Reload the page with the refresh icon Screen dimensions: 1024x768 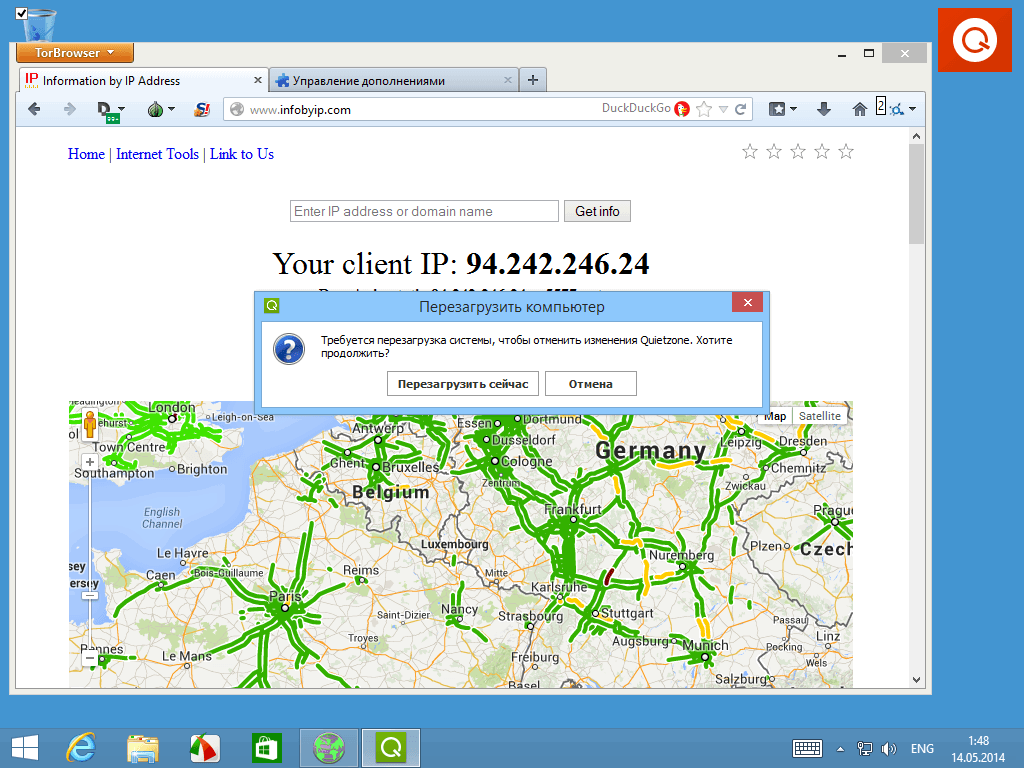click(740, 109)
